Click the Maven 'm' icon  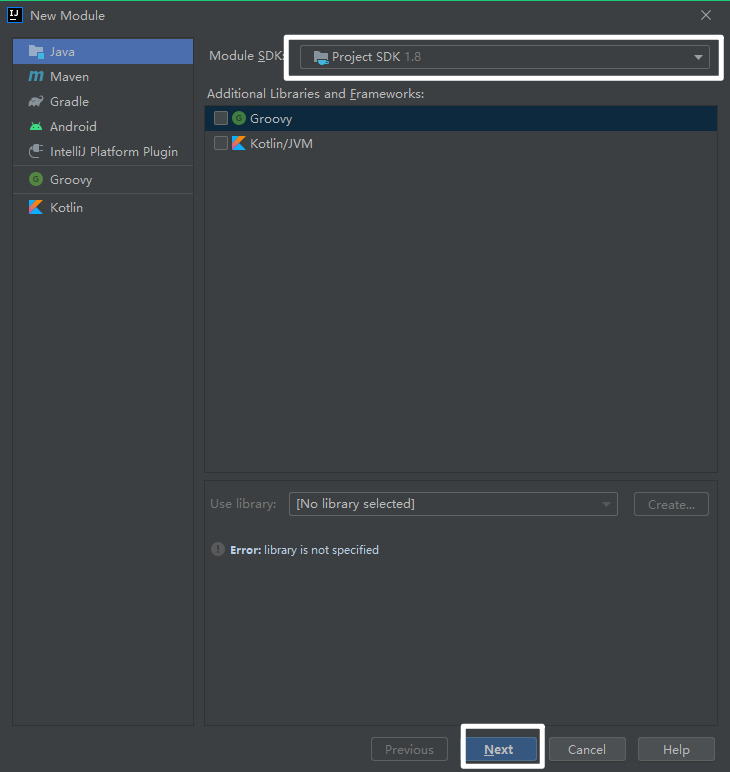(36, 76)
